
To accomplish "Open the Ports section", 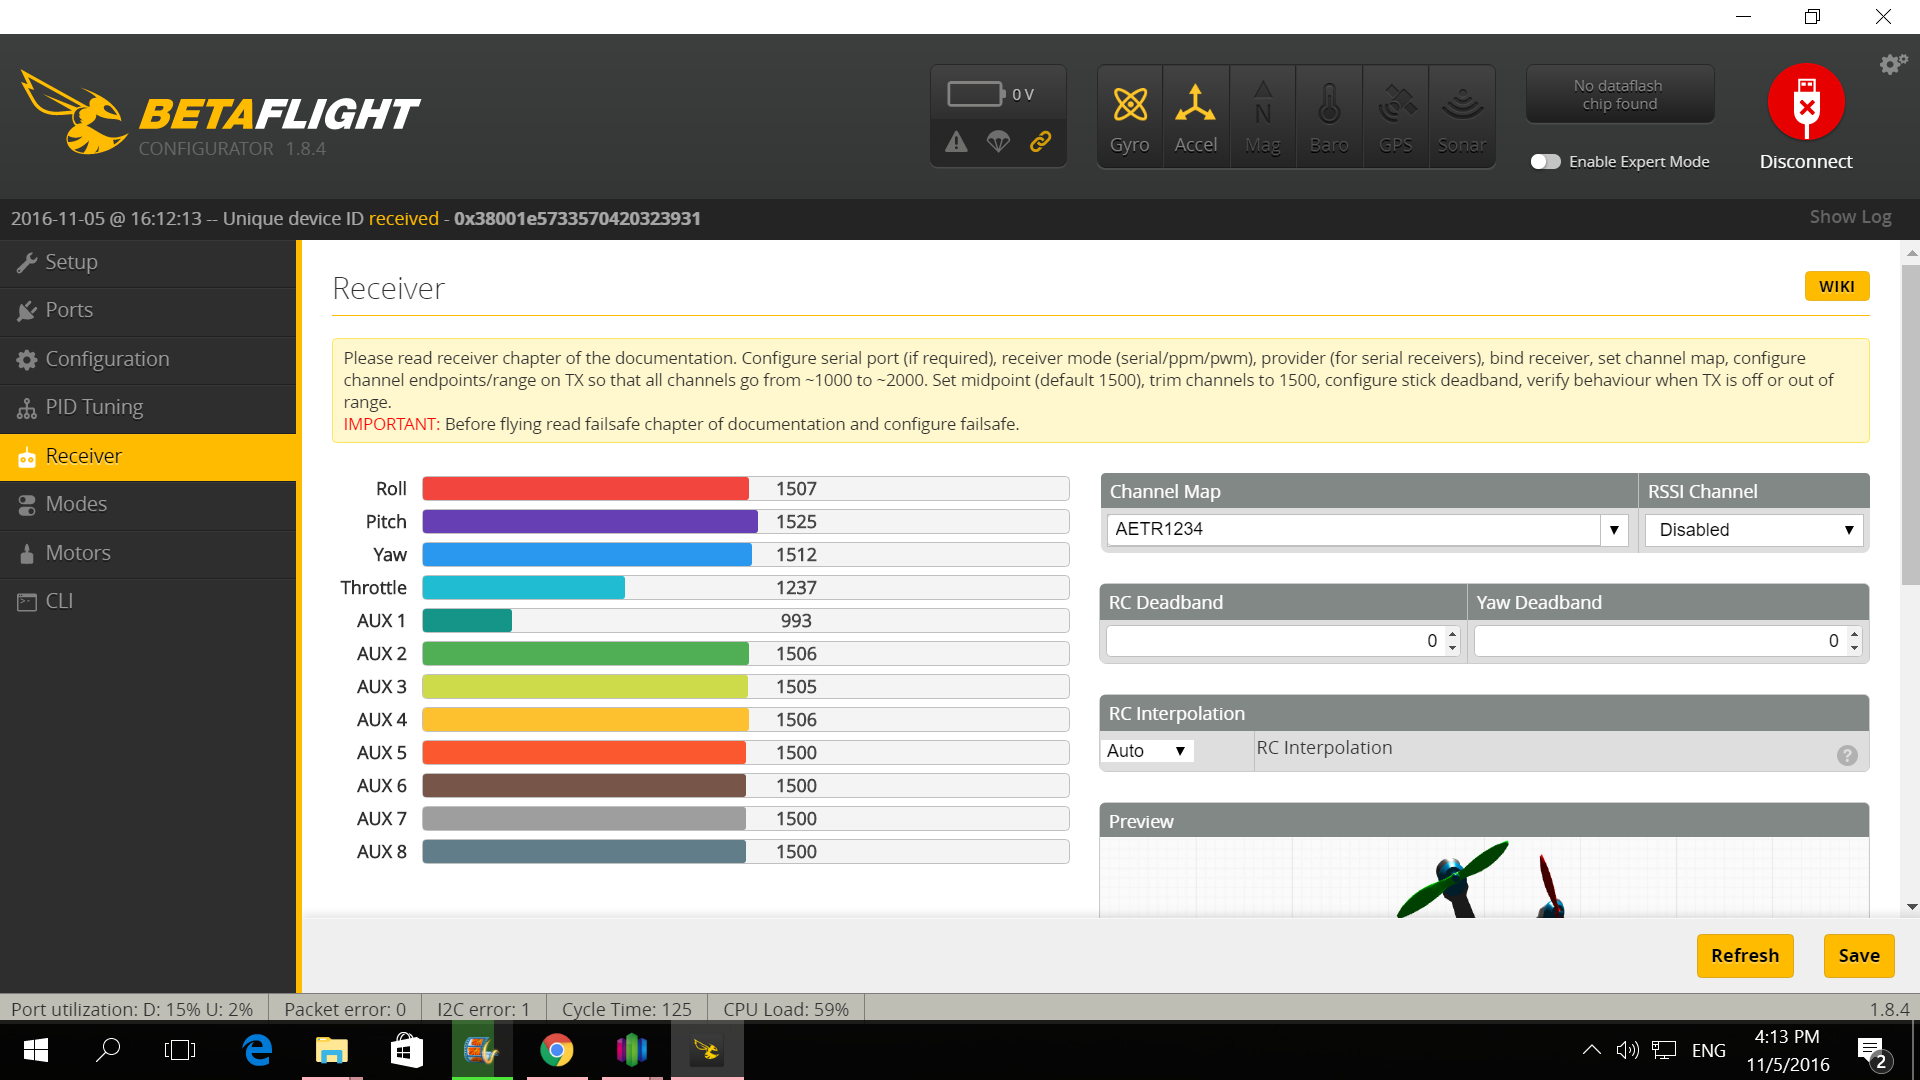I will point(68,309).
